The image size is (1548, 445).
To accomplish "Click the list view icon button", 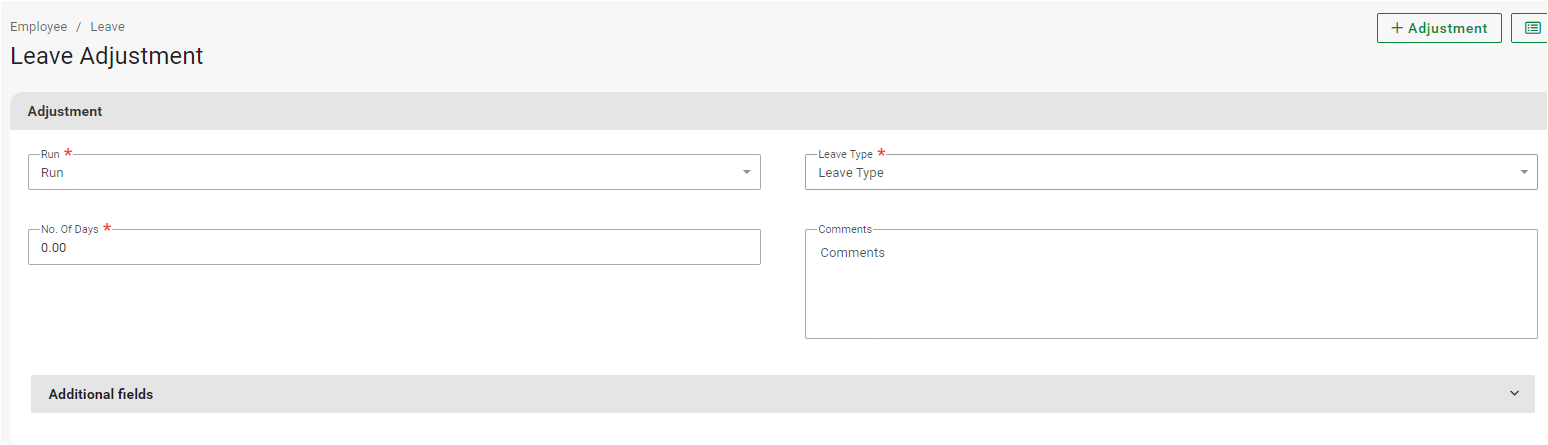I will click(1532, 28).
